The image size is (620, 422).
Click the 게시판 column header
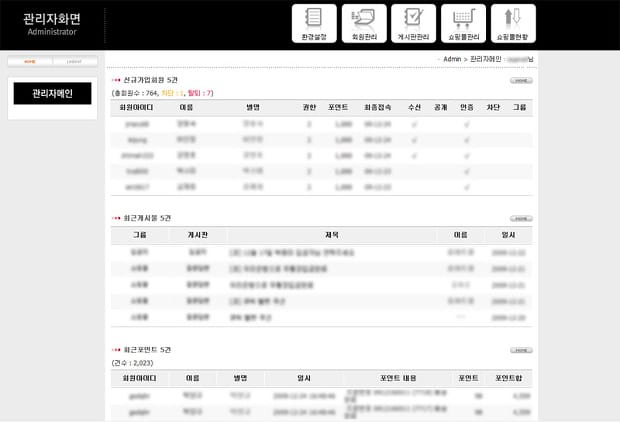(198, 235)
